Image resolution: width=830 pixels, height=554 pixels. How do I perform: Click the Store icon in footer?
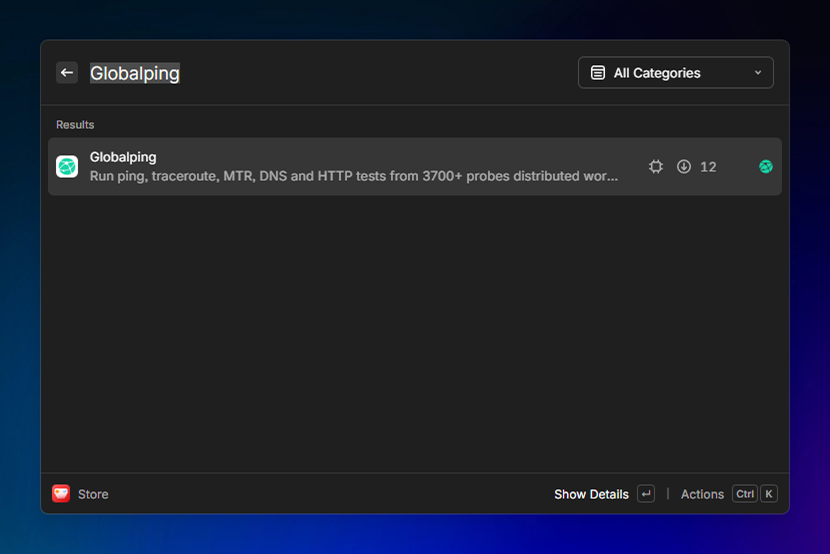61,494
